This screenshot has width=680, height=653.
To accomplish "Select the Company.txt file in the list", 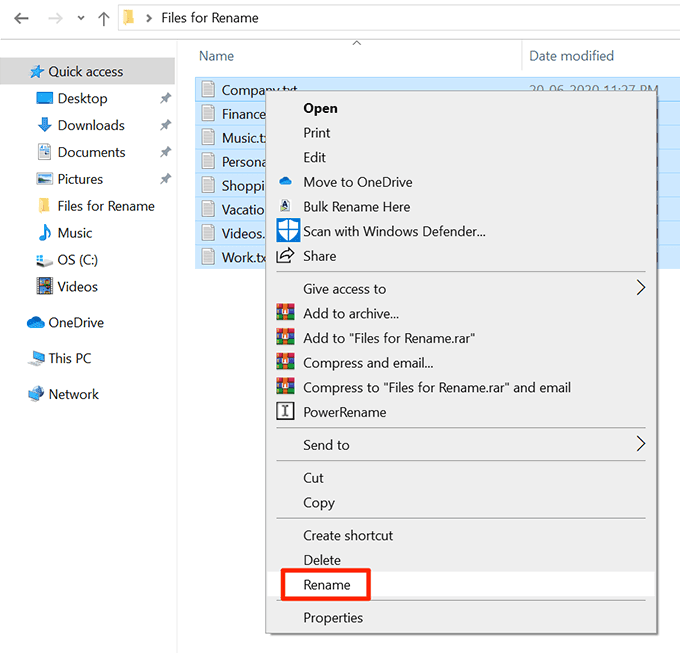I will (240, 90).
